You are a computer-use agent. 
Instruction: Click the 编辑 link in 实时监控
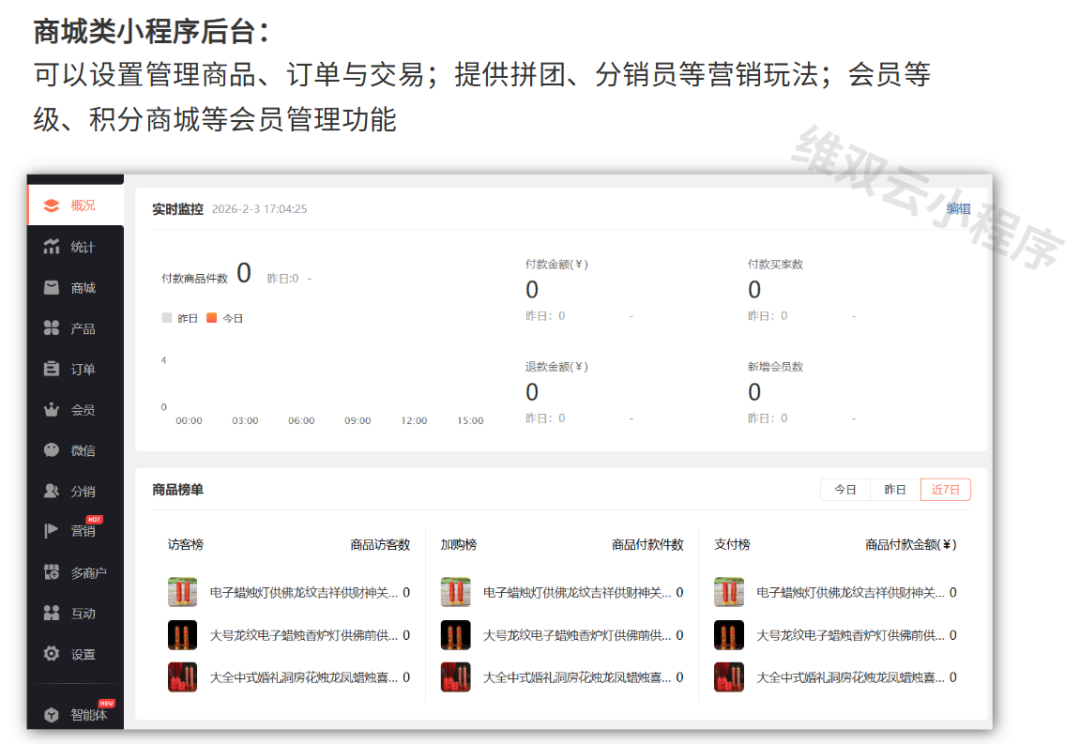958,208
